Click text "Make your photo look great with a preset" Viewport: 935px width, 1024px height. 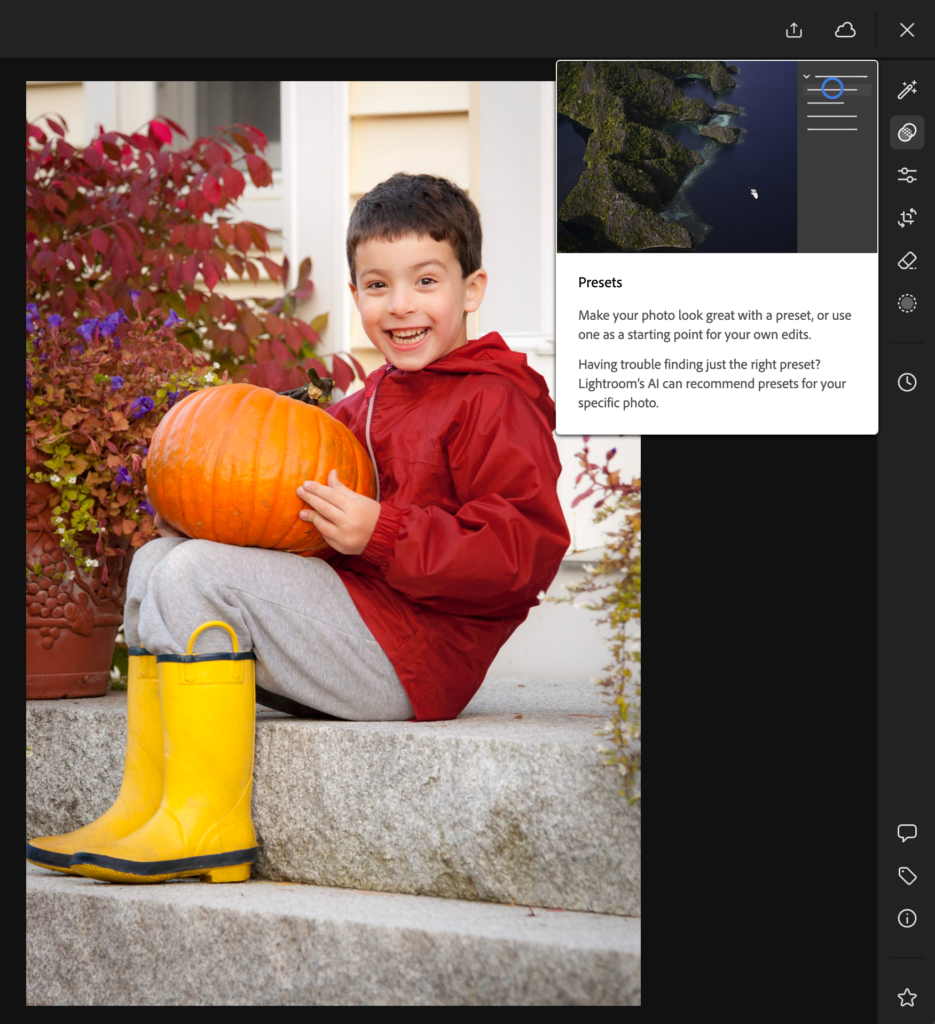click(694, 315)
